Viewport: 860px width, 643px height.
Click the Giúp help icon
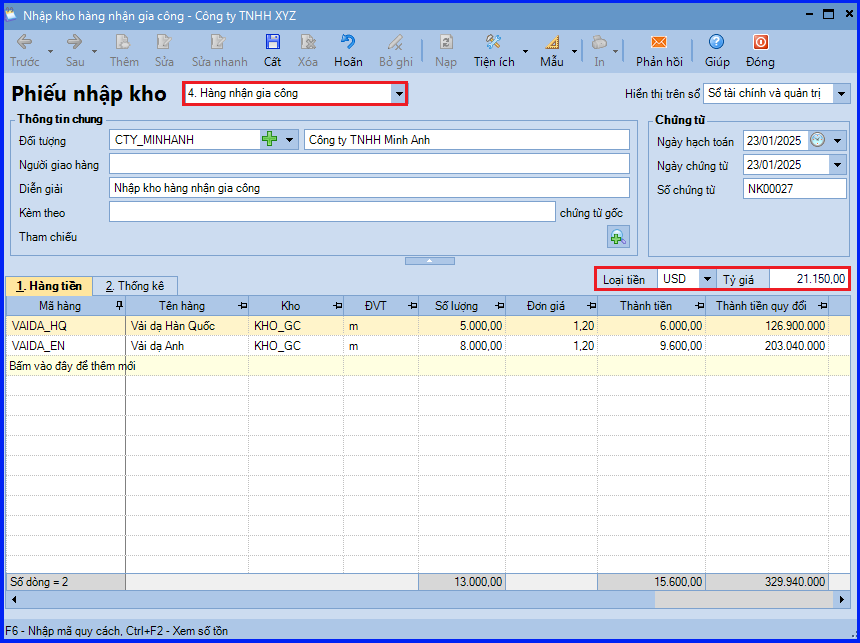pyautogui.click(x=716, y=42)
